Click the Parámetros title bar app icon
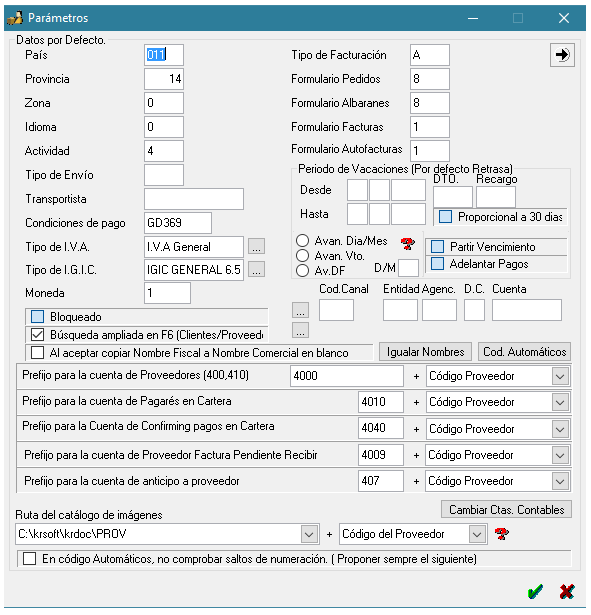591x615 pixels. [15, 18]
